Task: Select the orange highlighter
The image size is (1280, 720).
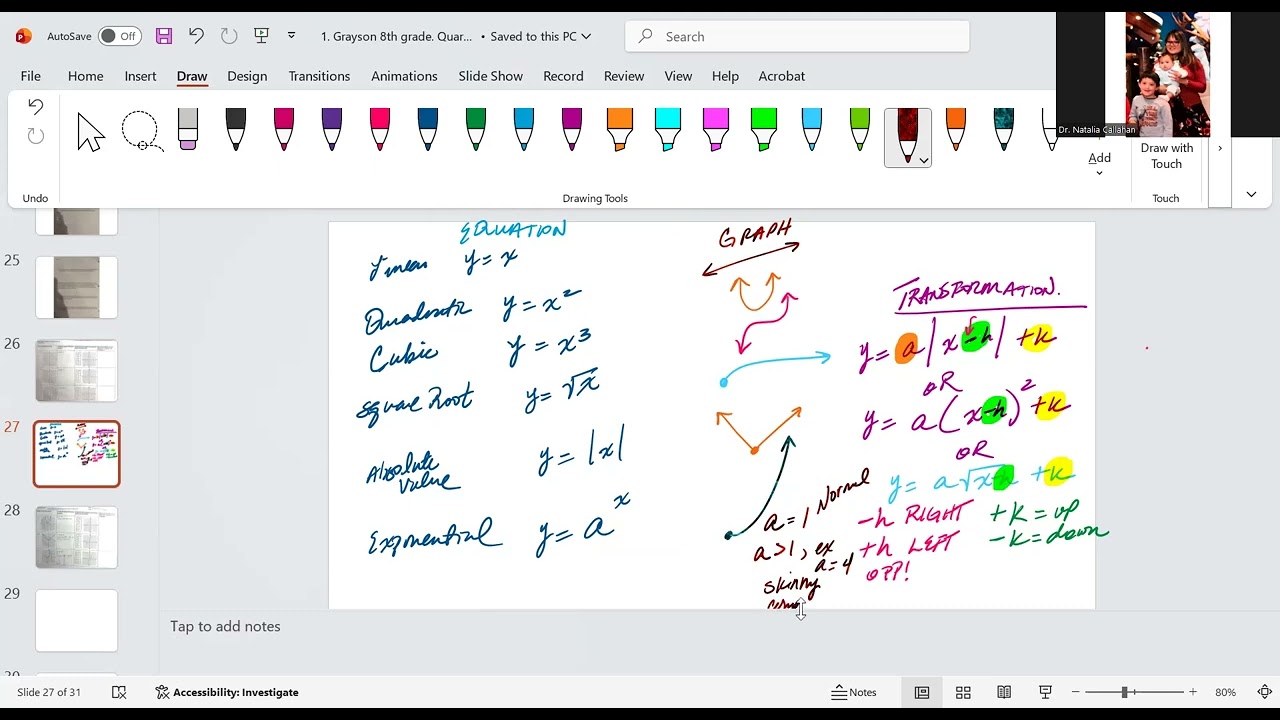Action: (x=620, y=130)
